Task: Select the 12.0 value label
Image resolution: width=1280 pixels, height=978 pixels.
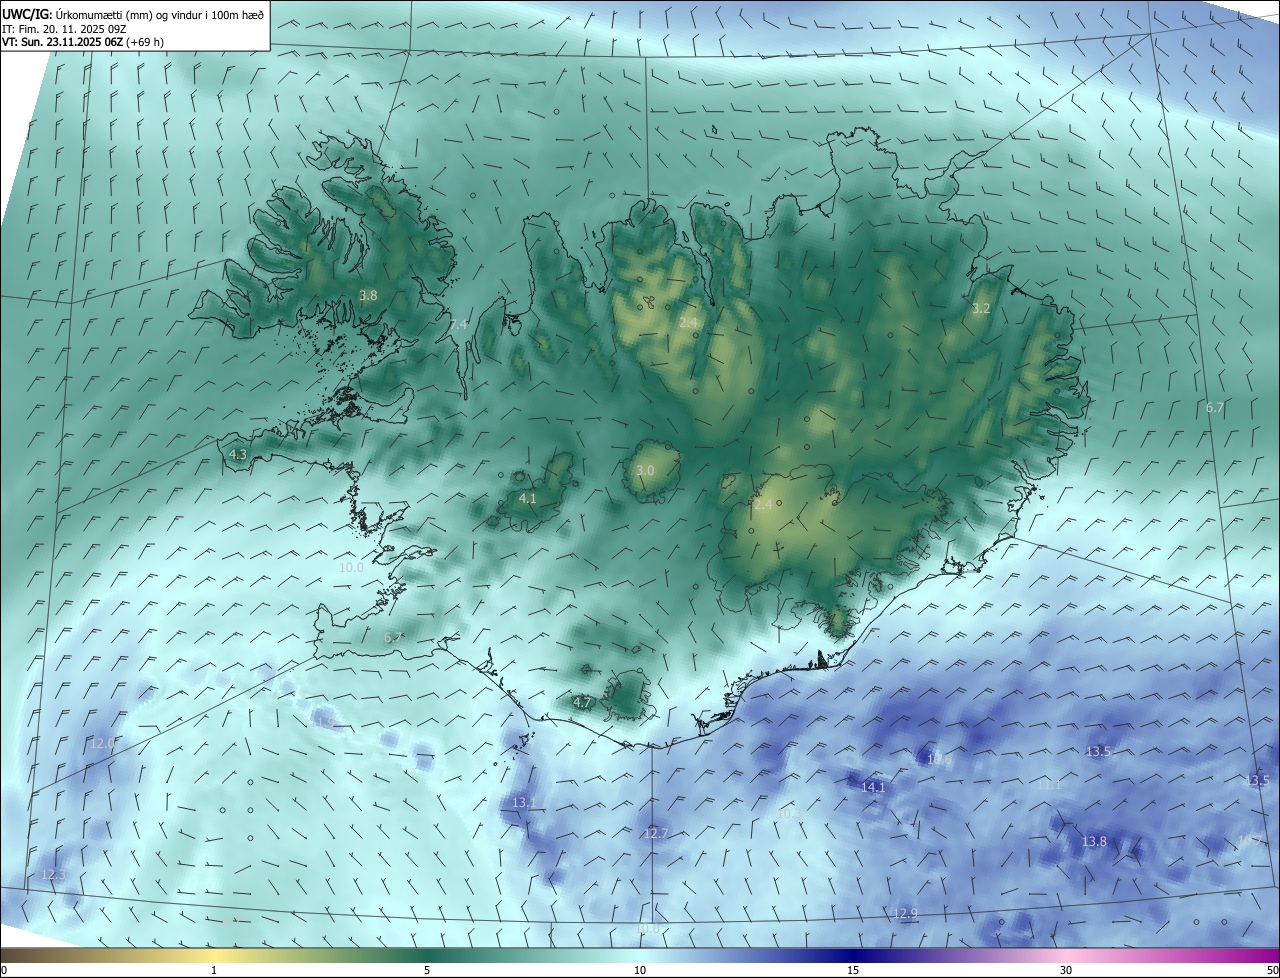Action: tap(102, 744)
